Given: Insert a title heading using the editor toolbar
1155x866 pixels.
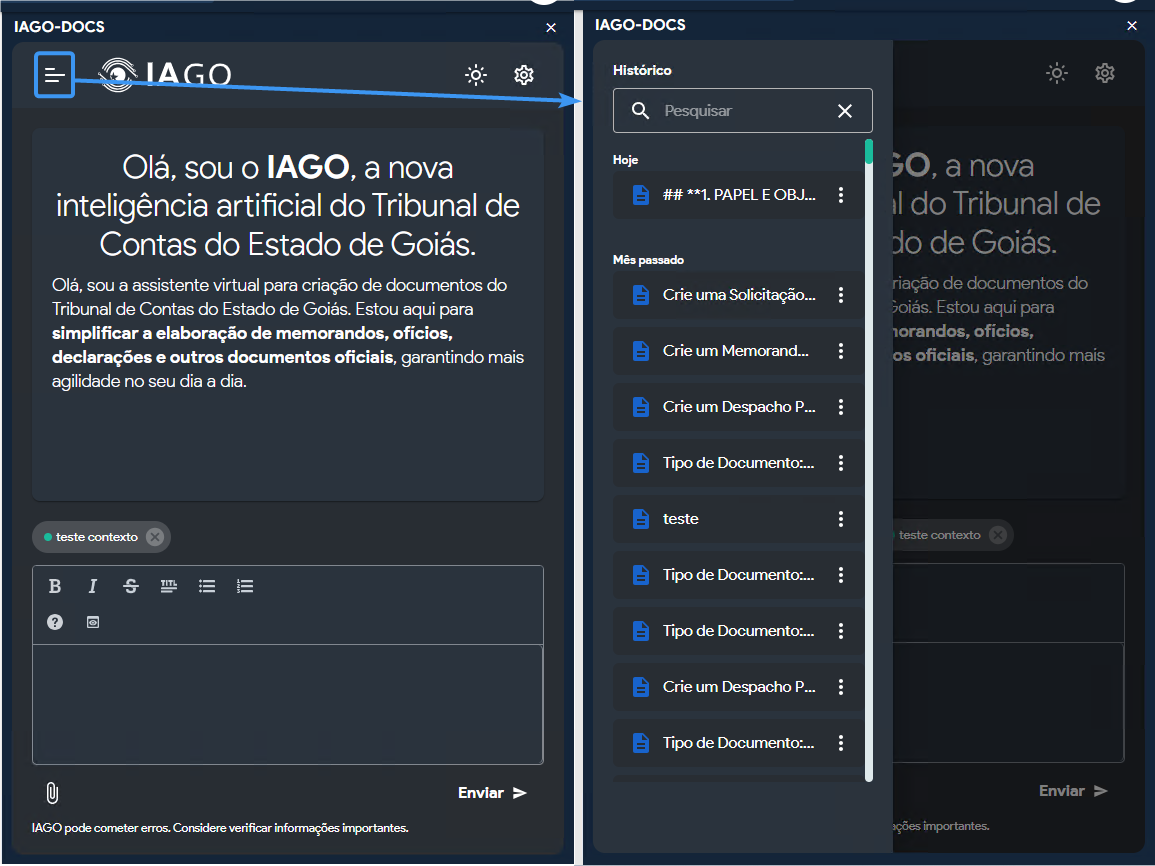Looking at the screenshot, I should coord(169,586).
